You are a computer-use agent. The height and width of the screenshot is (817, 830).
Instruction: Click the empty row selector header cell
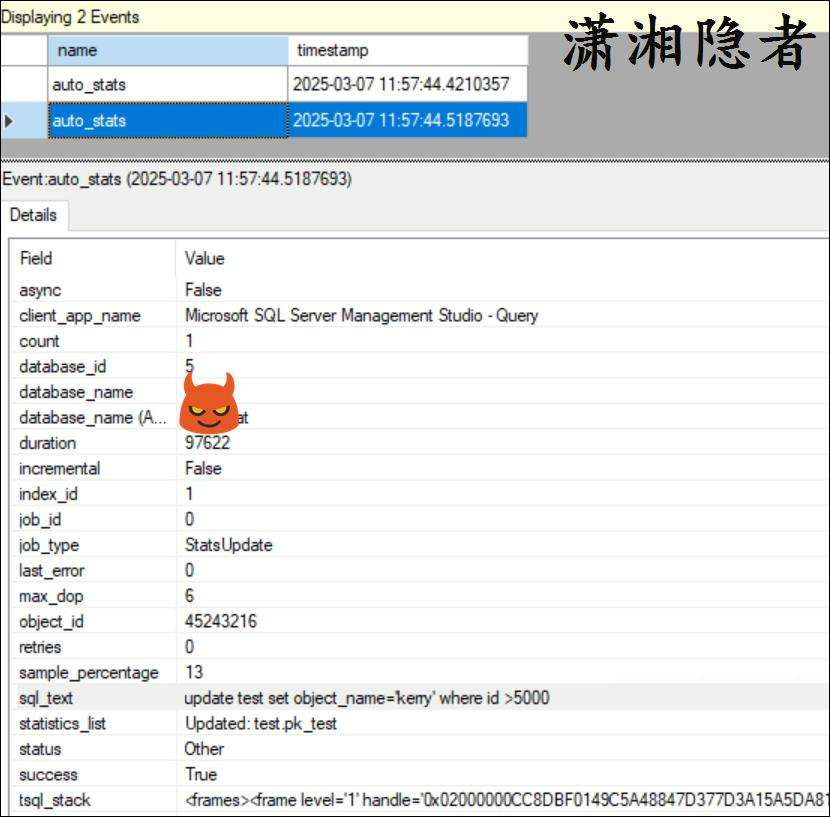point(24,51)
